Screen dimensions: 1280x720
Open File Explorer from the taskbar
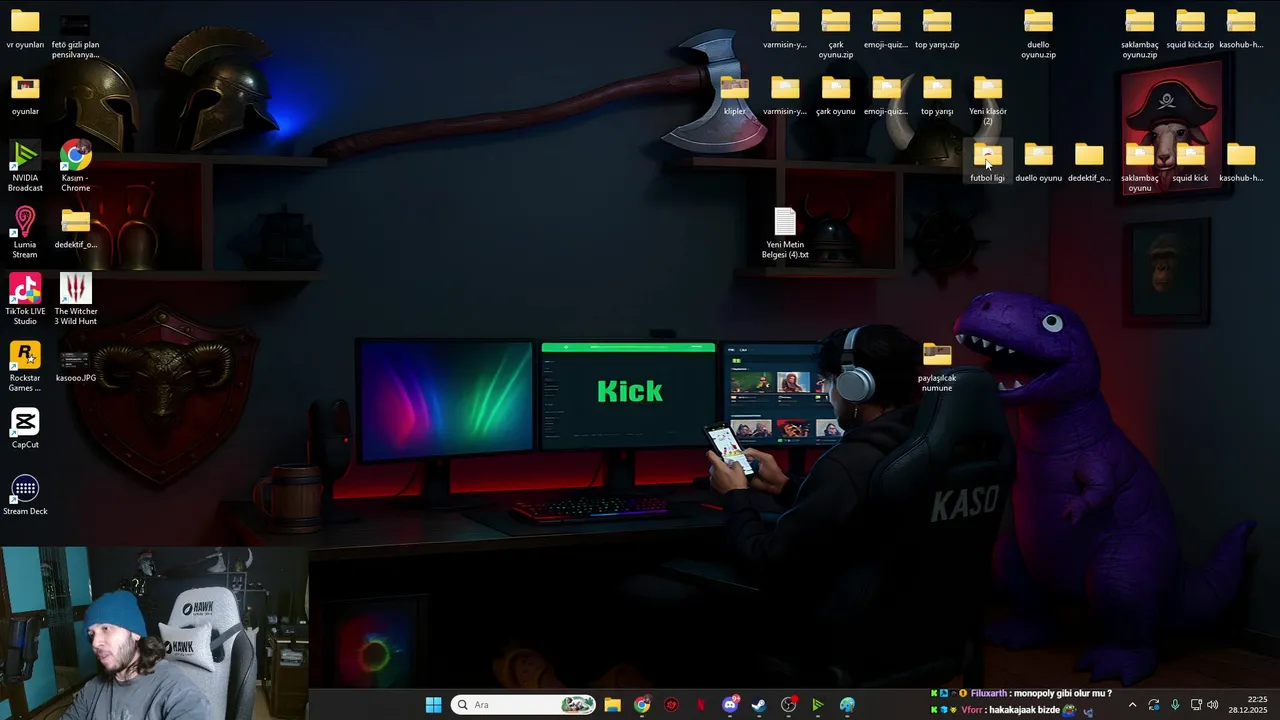[x=612, y=705]
